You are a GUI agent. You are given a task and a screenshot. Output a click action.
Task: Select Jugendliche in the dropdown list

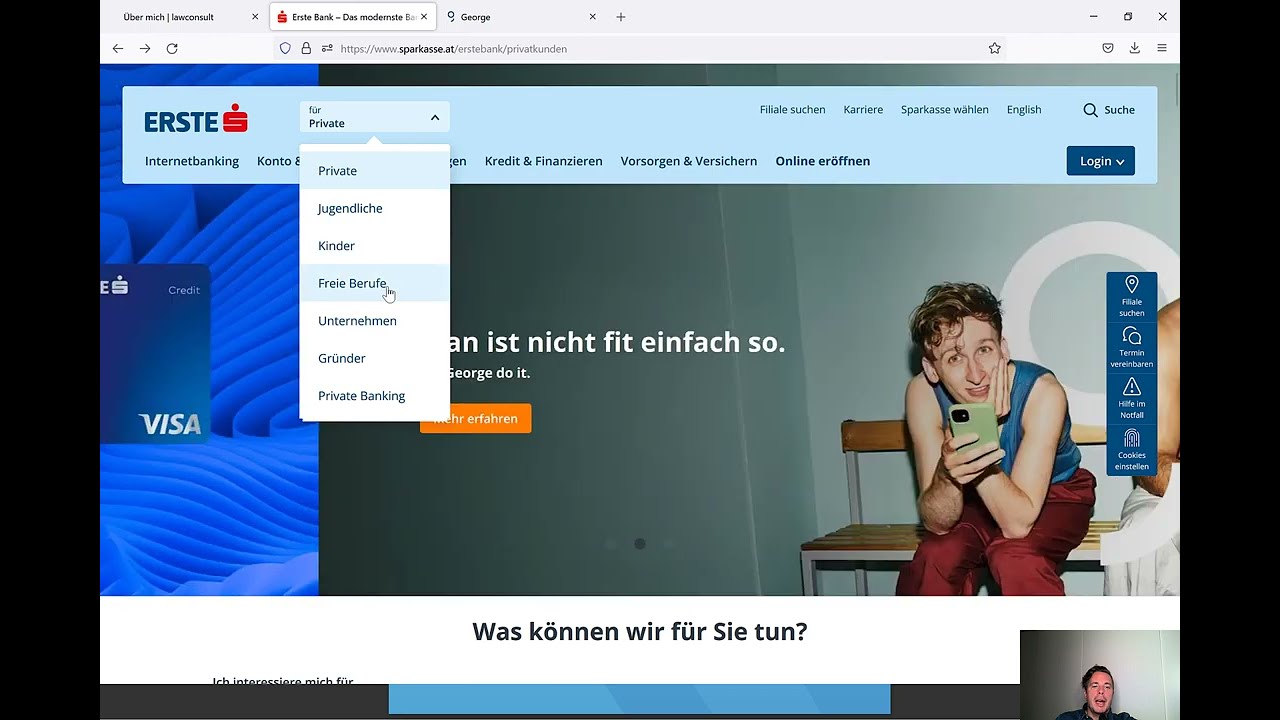pyautogui.click(x=374, y=208)
